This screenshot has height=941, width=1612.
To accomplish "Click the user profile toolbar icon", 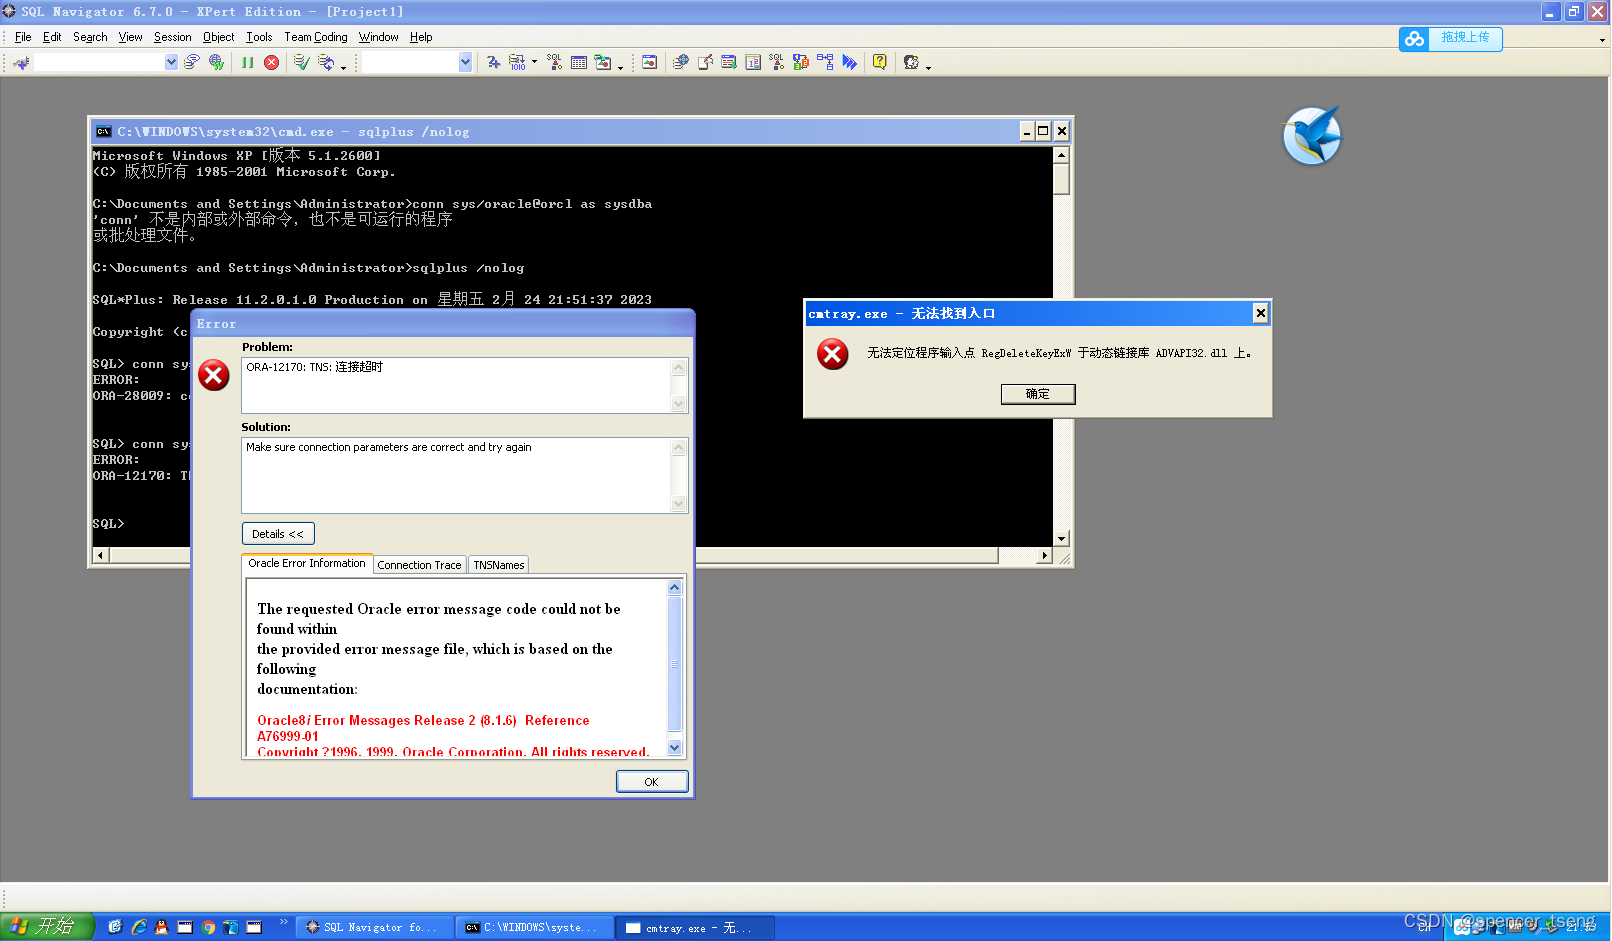I will [x=911, y=62].
